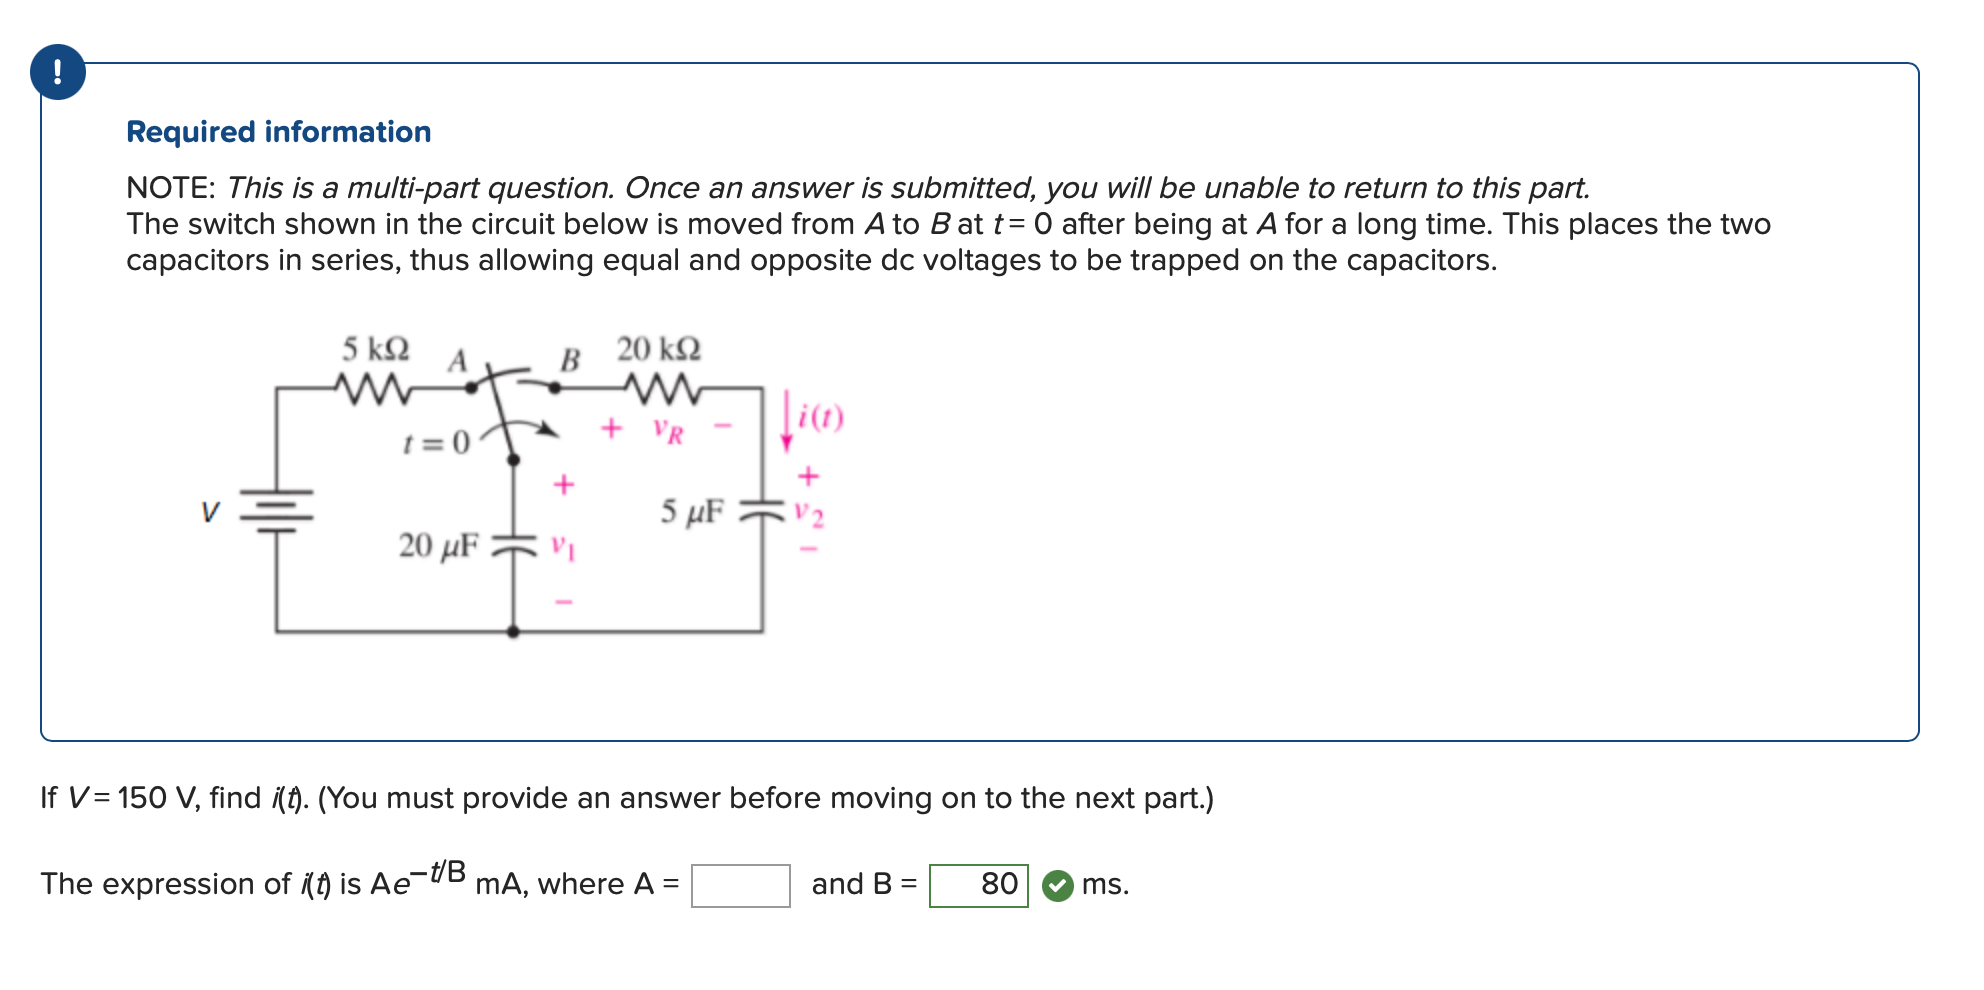1984x990 pixels.
Task: Click the 20 kΩ resistor symbol
Action: (x=661, y=386)
